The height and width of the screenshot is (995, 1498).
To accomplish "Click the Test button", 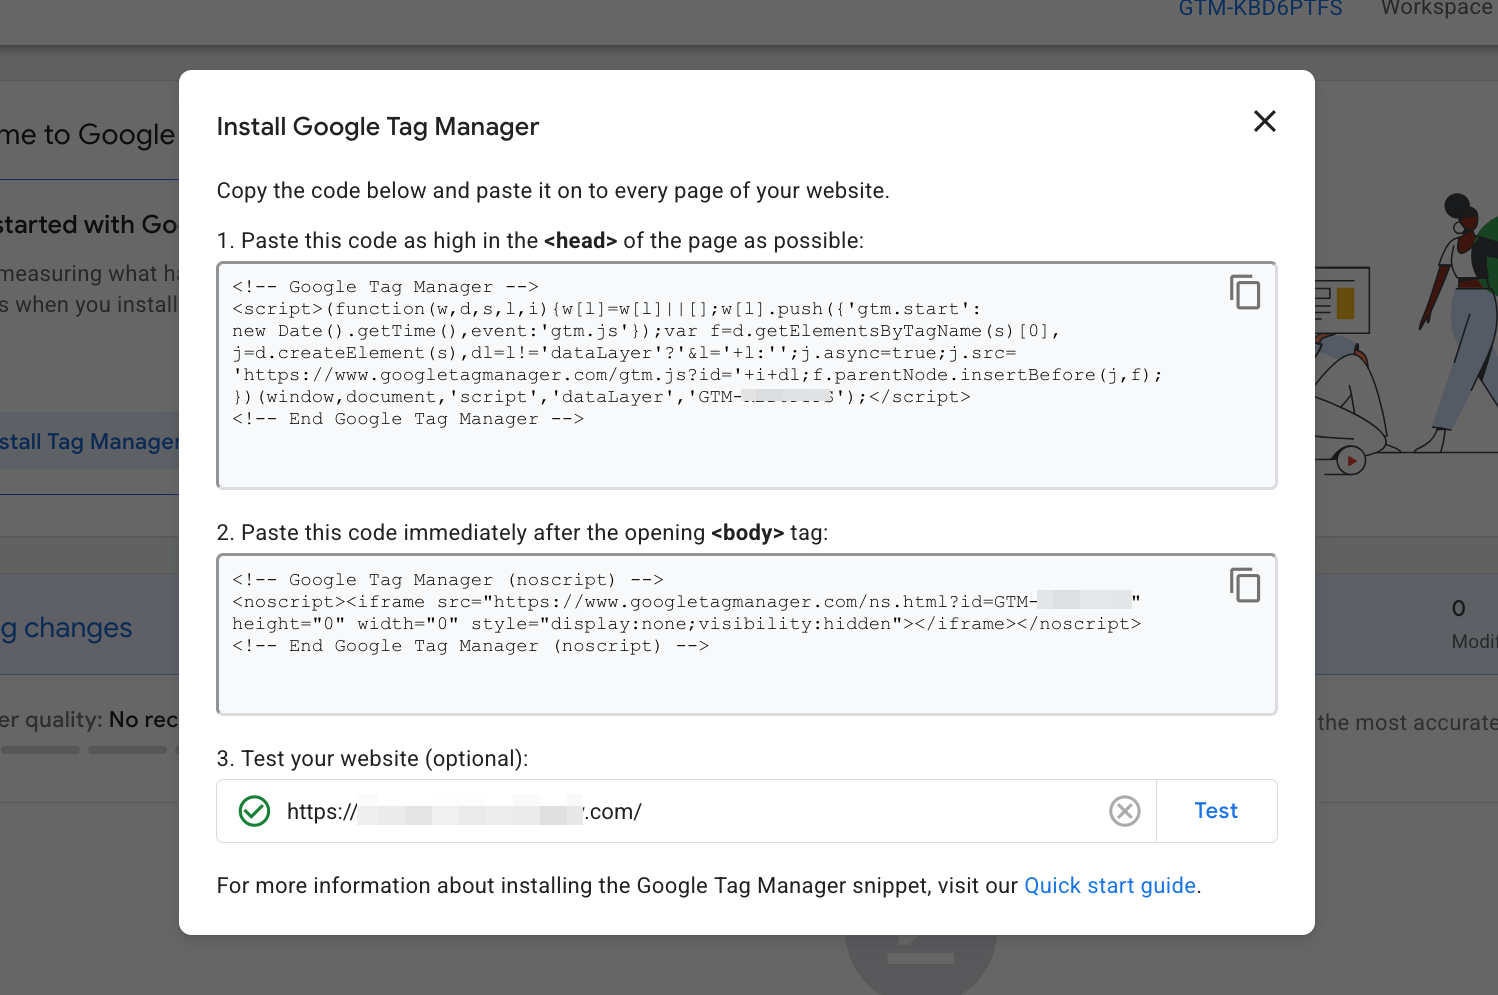I will [x=1216, y=811].
